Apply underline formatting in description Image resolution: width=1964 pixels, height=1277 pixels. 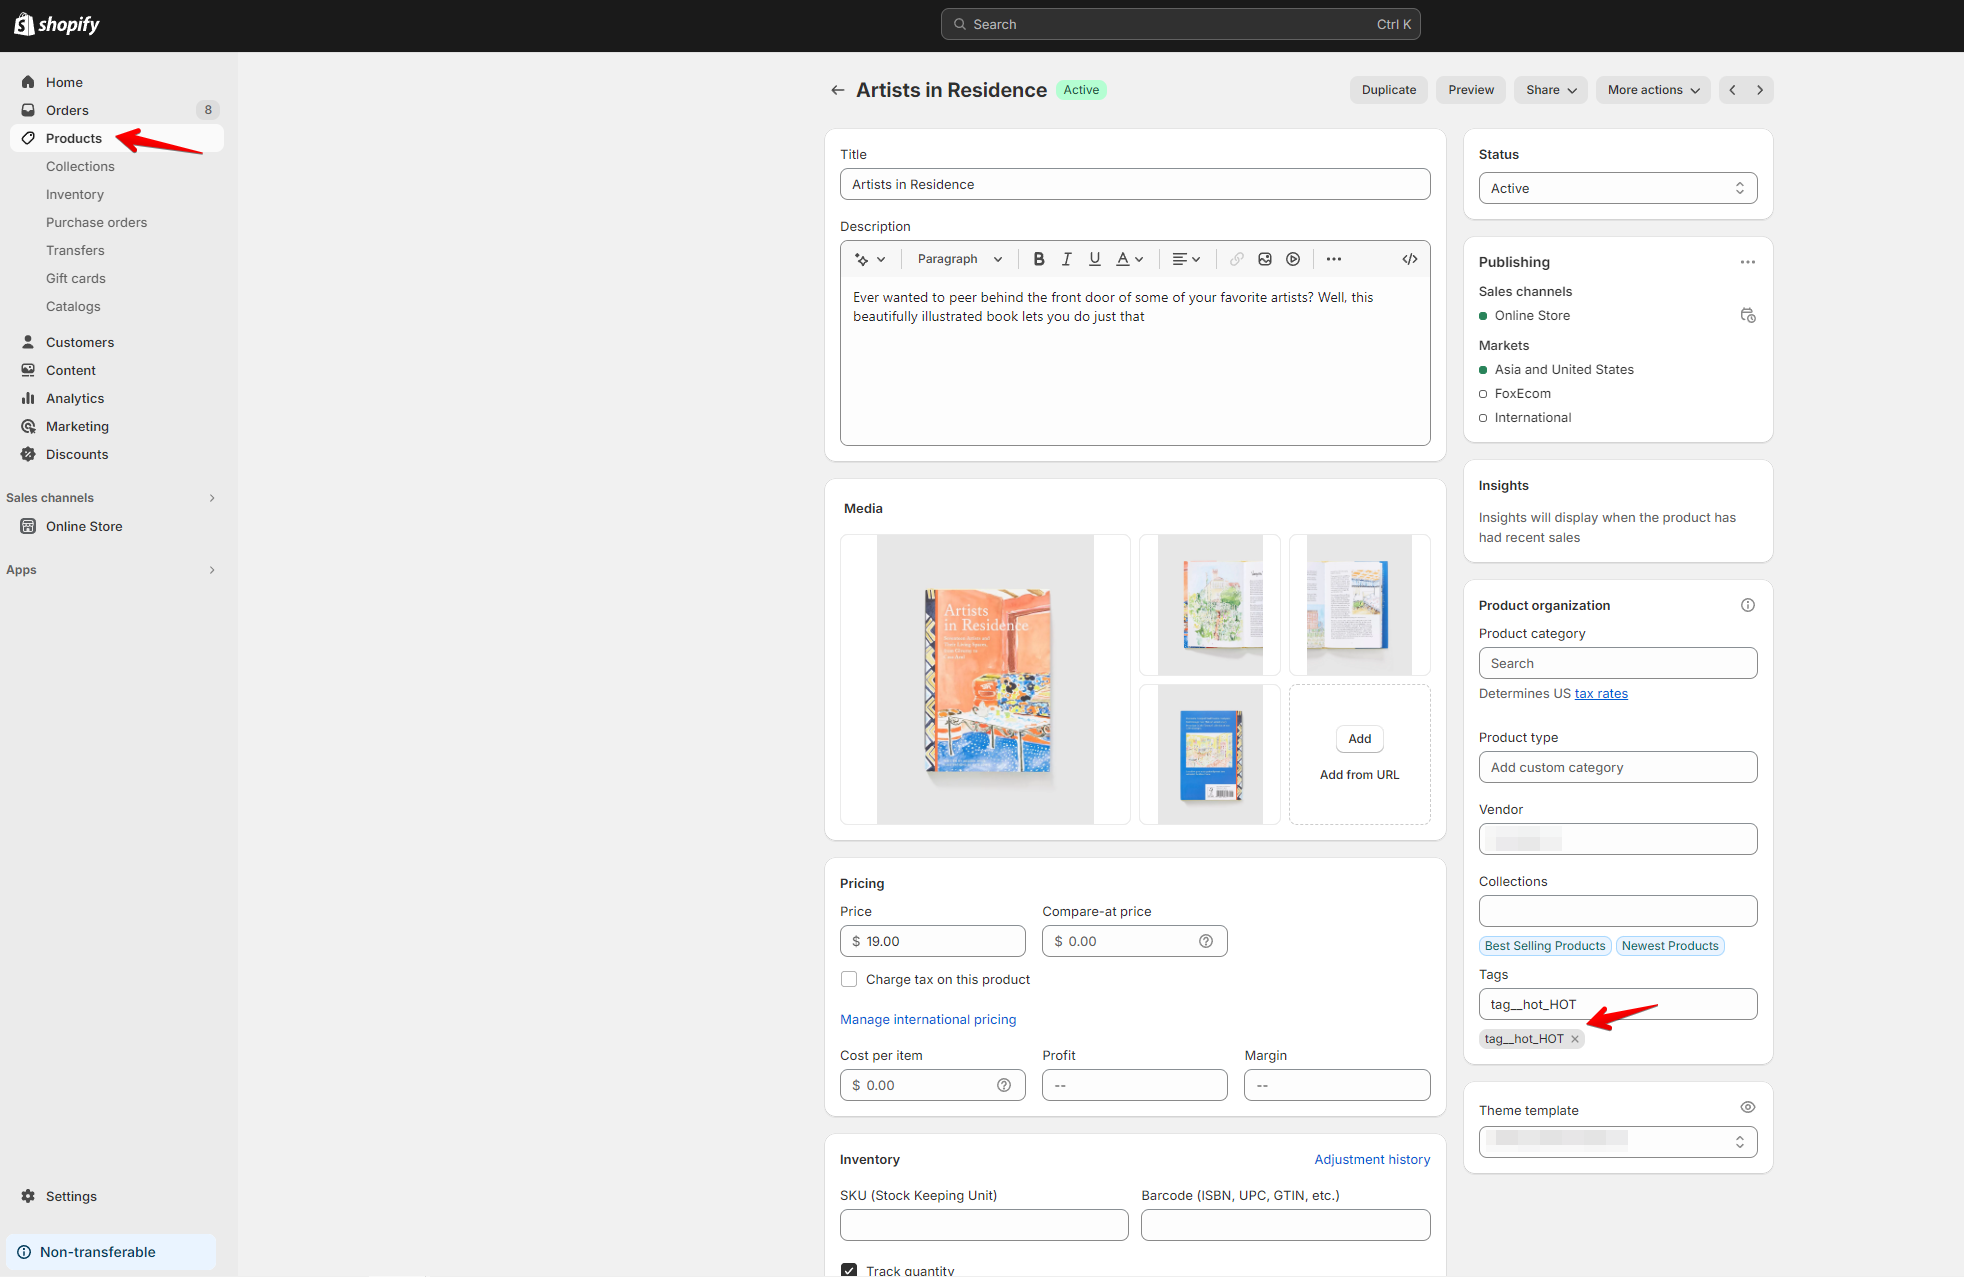(1095, 259)
